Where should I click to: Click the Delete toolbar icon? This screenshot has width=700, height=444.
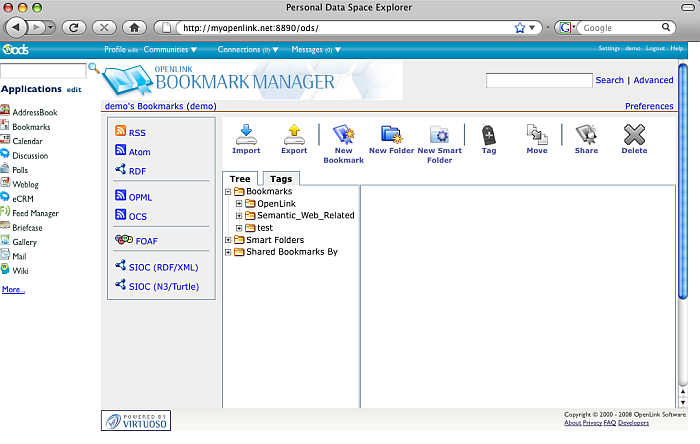[x=634, y=137]
